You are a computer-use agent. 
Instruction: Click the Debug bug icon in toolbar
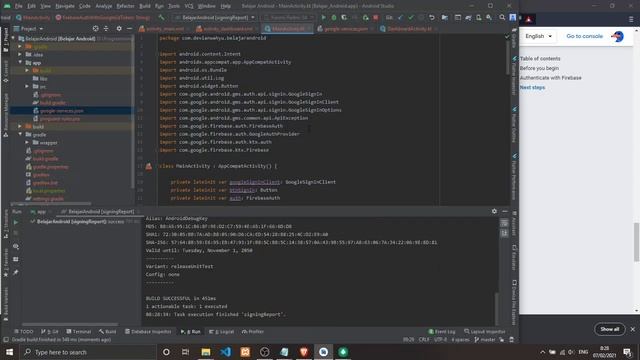pos(334,18)
